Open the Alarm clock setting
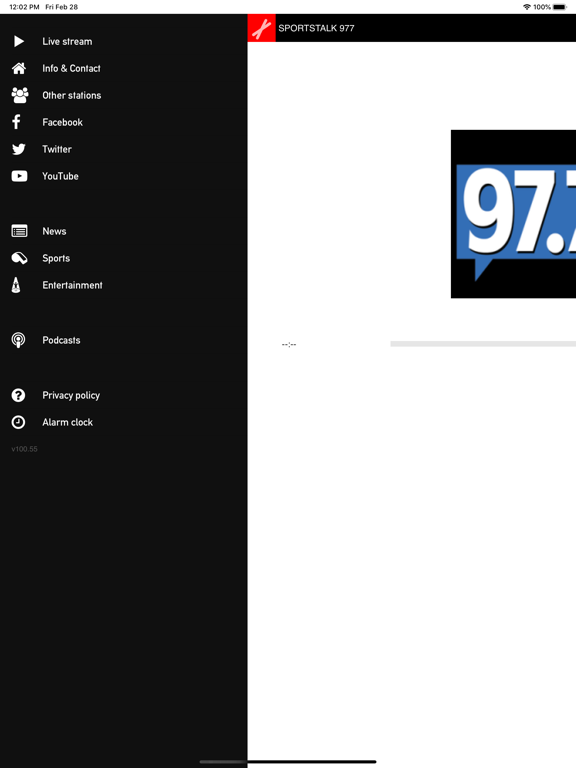The image size is (576, 768). point(68,422)
